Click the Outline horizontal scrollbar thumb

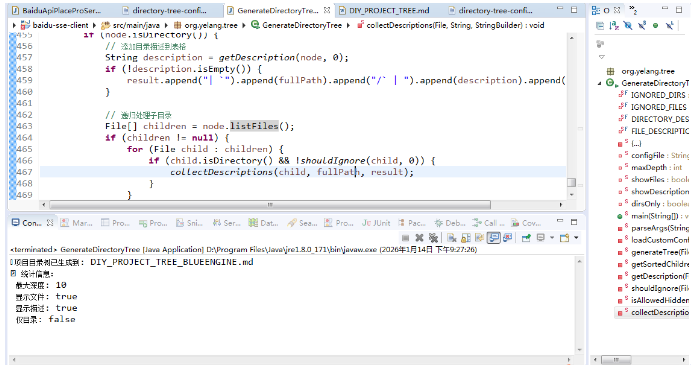point(616,360)
